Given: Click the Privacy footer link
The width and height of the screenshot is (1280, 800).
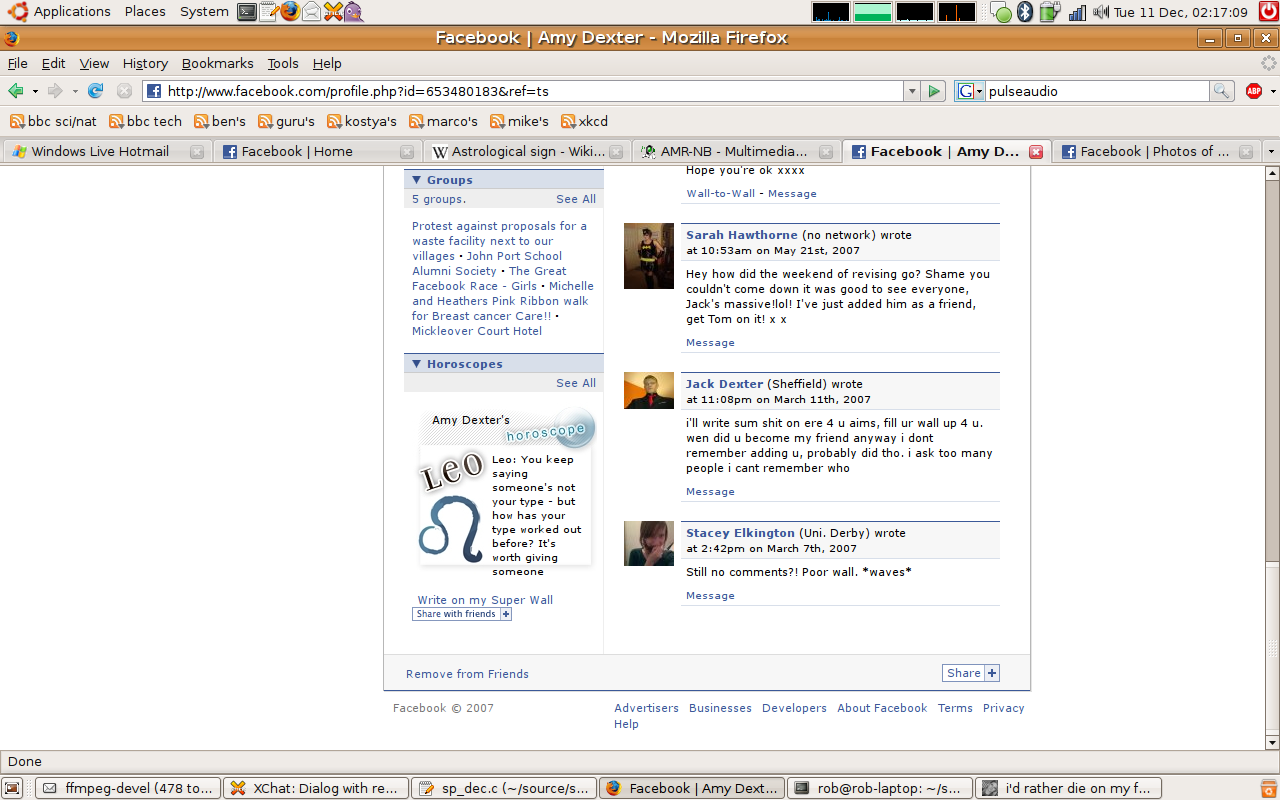Looking at the screenshot, I should 1003,708.
